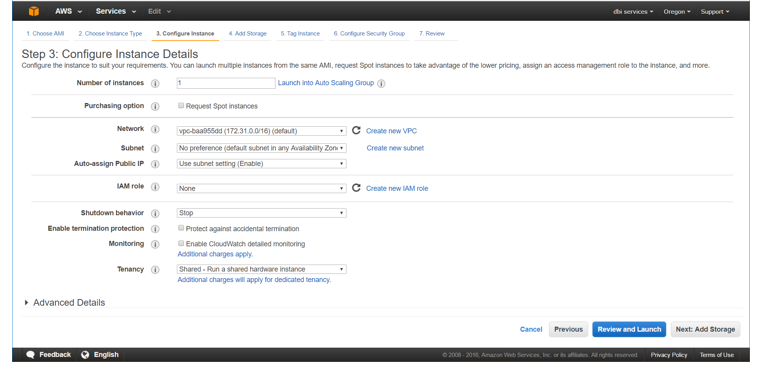
Task: Go to 2. Choose Instance Type tab
Action: (110, 34)
